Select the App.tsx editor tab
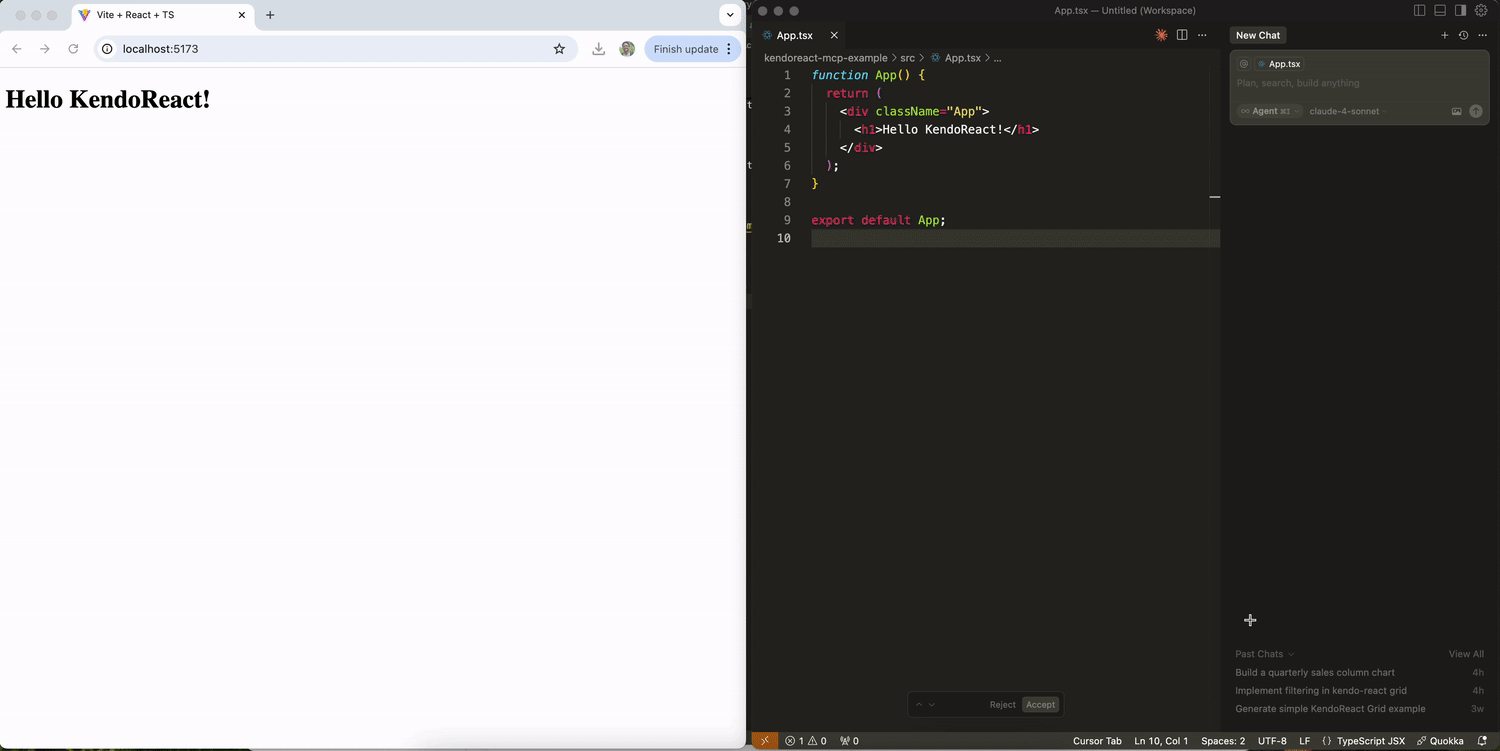 pos(794,35)
